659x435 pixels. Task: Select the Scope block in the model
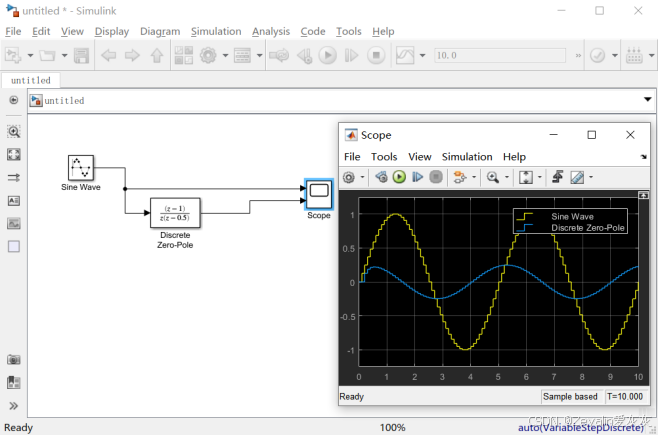click(319, 194)
